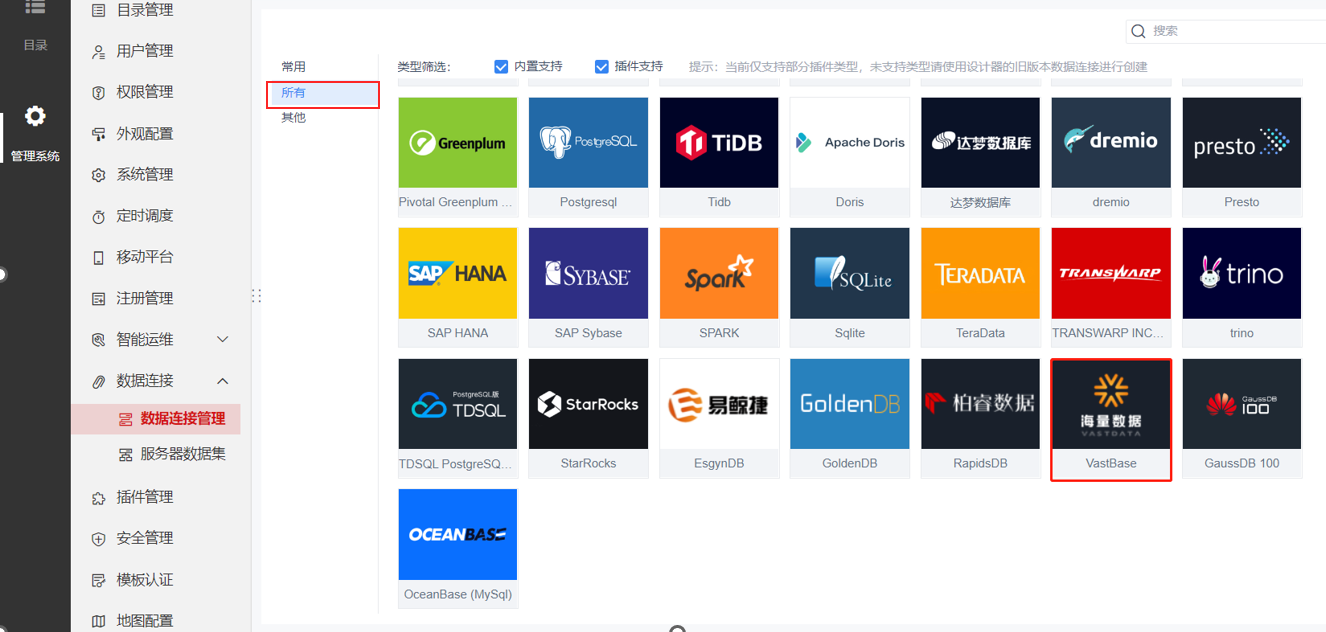Viewport: 1326px width, 632px height.
Task: Pick the SPARK connection icon
Action: tap(719, 273)
